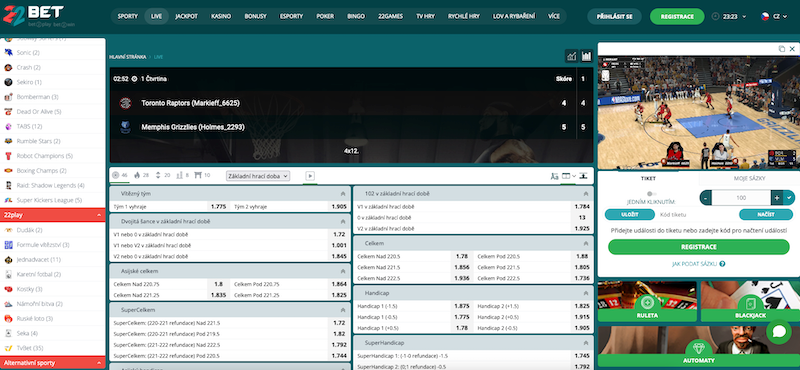
Task: Open the live chat bubble
Action: (x=779, y=332)
